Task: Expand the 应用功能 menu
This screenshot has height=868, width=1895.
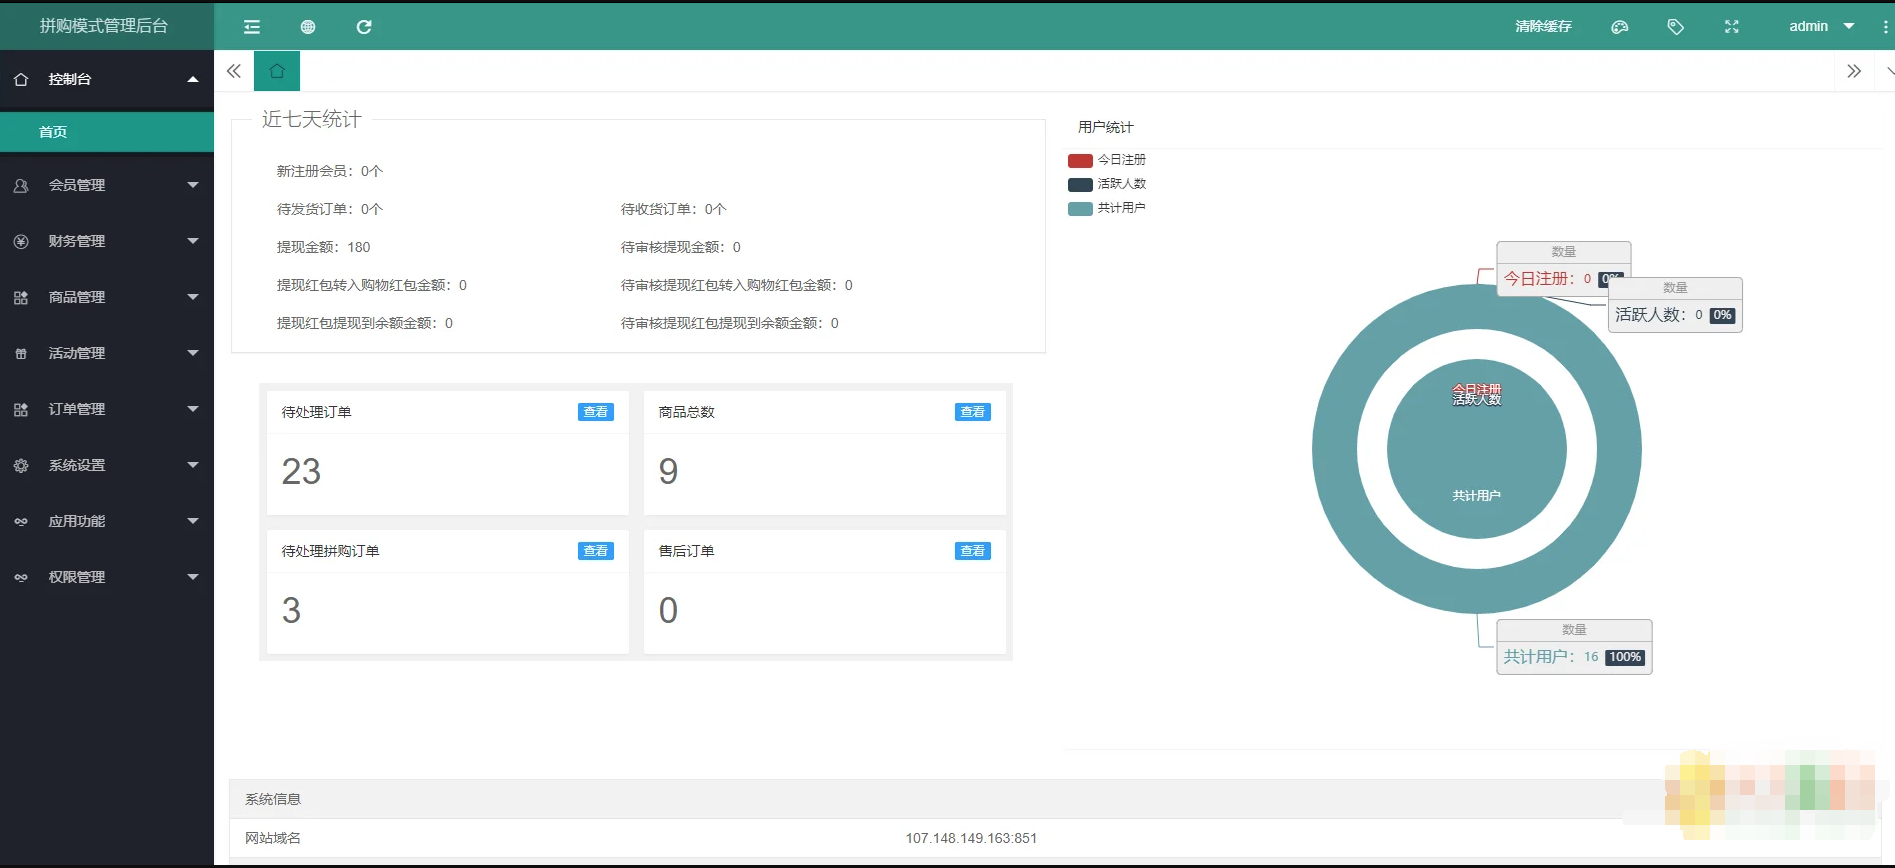Action: (x=193, y=521)
